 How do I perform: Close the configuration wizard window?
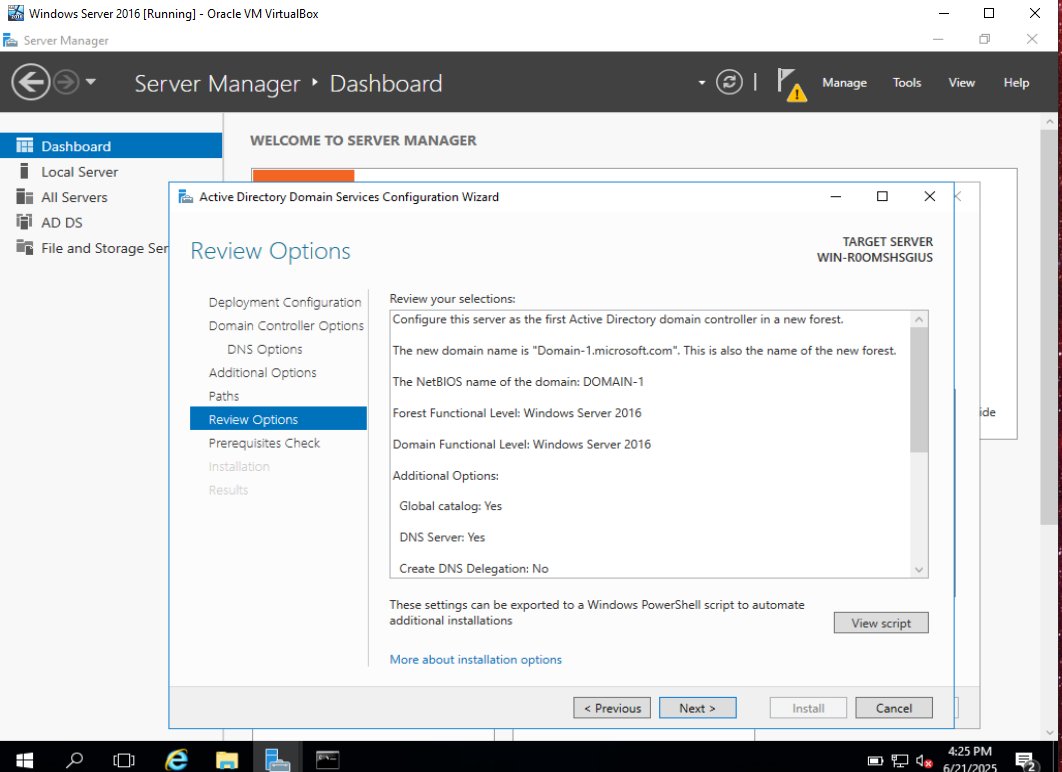coord(929,196)
